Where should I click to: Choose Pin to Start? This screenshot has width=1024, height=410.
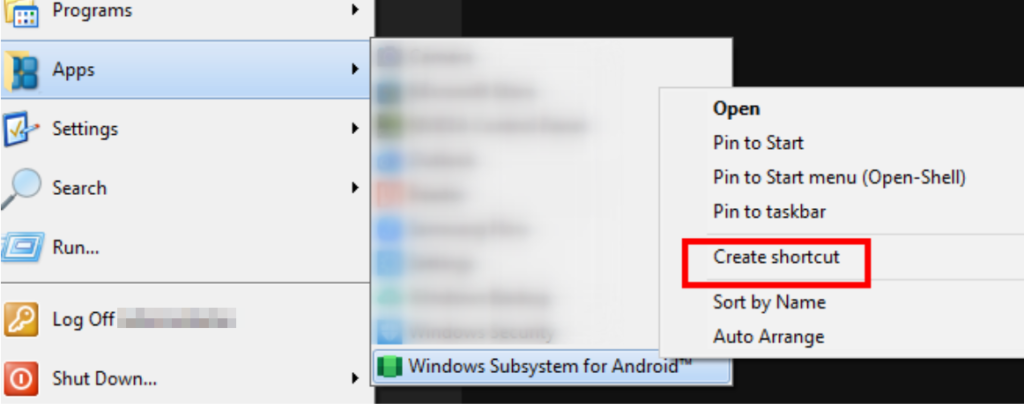[x=758, y=143]
